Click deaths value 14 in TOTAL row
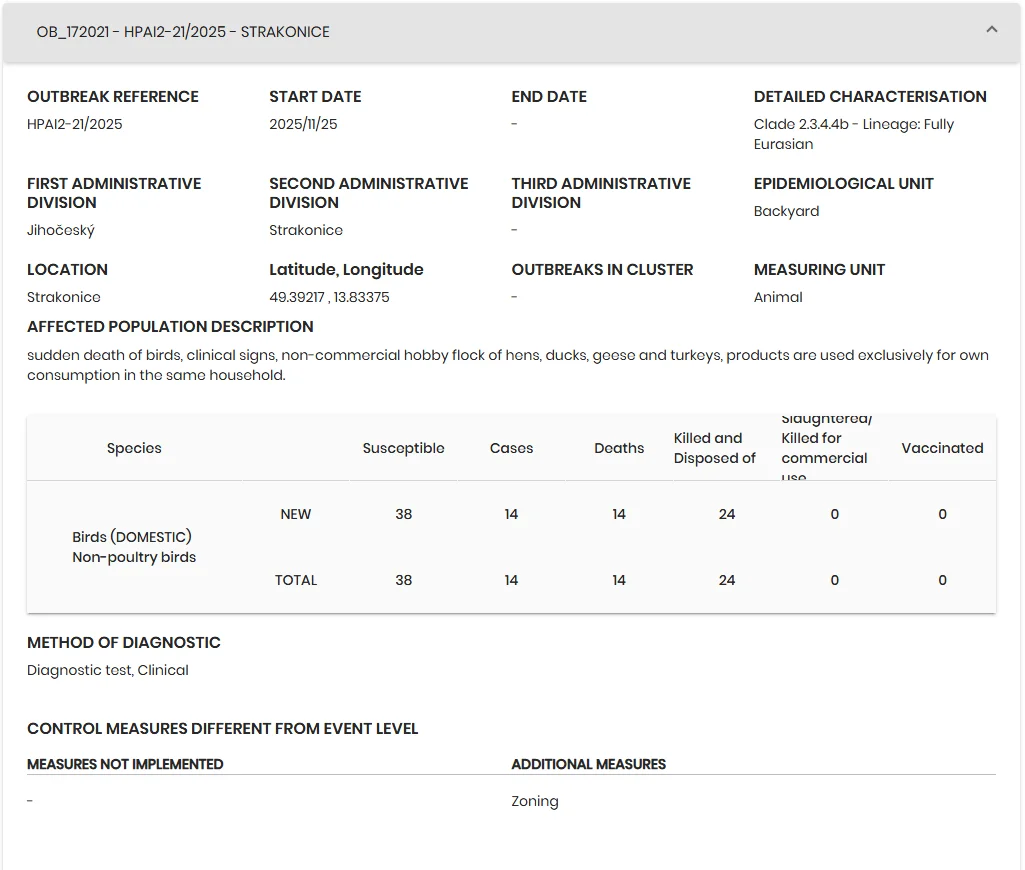This screenshot has width=1025, height=870. pos(619,580)
